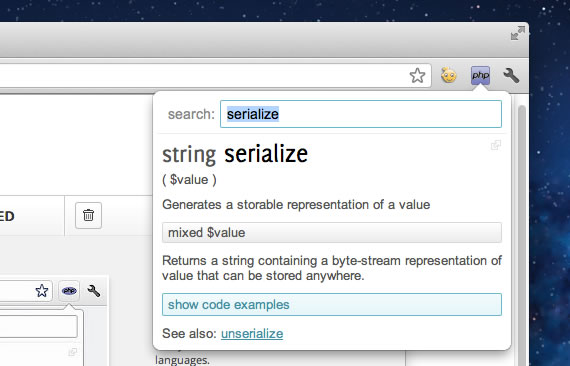570x366 pixels.
Task: Click the 'Returns a string containing' description
Action: click(x=332, y=268)
